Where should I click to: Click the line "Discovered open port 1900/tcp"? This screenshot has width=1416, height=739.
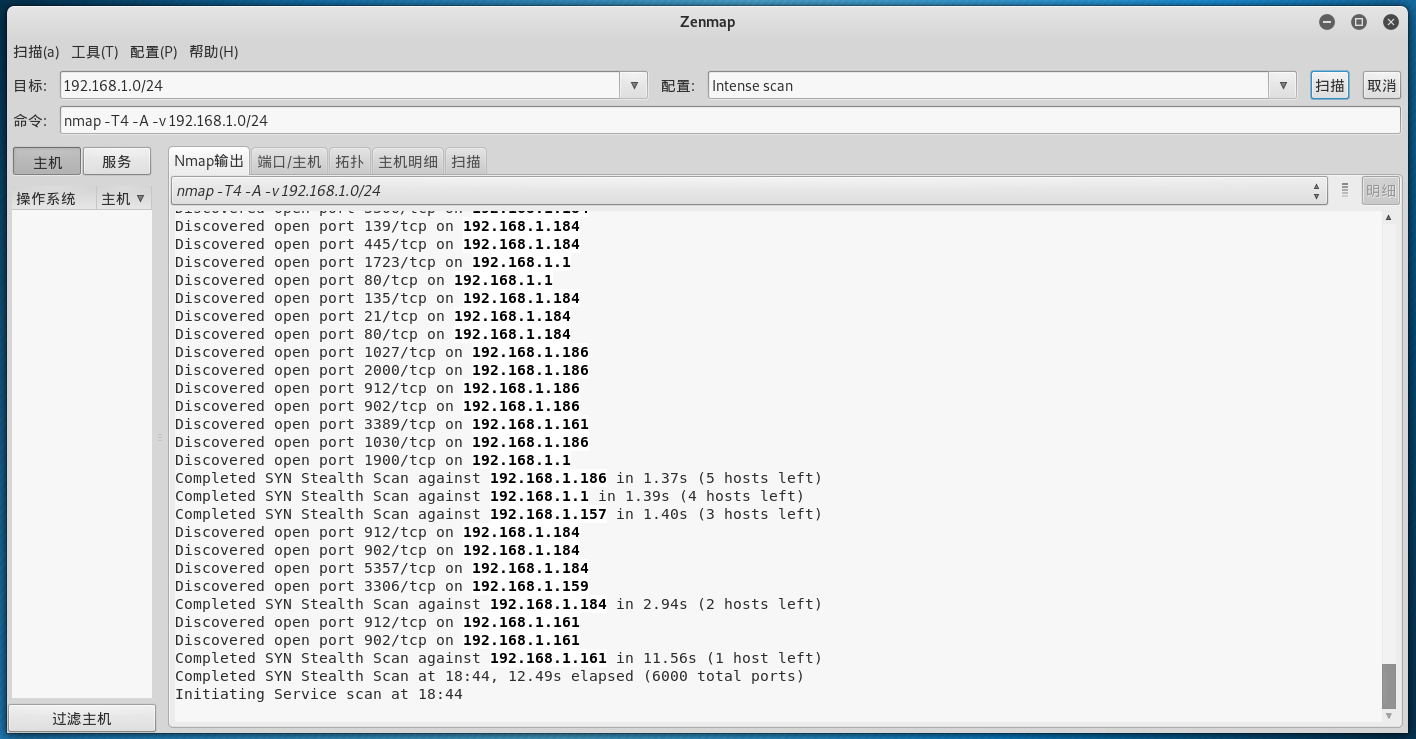point(373,460)
